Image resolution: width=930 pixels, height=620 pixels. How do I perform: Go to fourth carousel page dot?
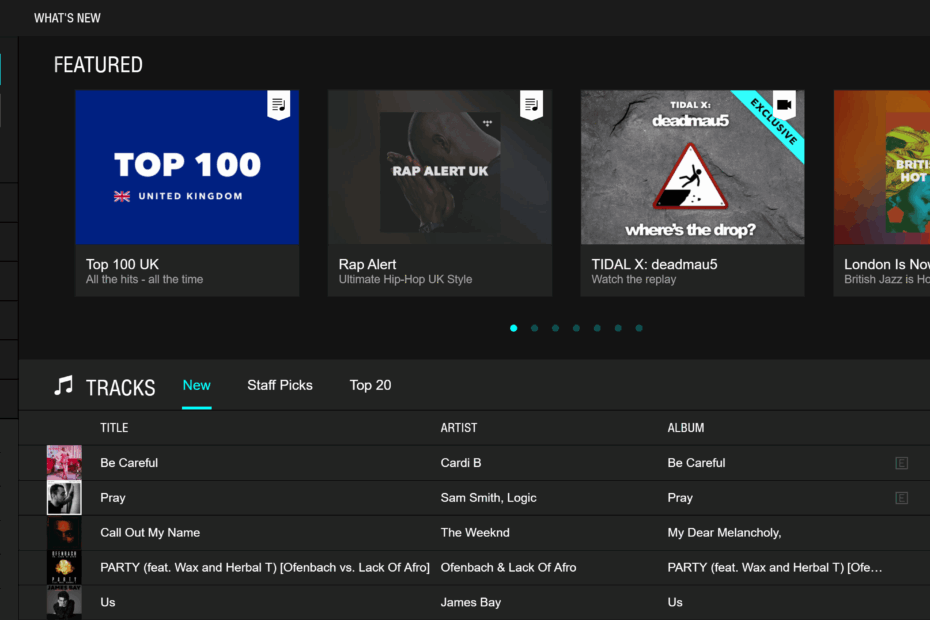pyautogui.click(x=576, y=328)
